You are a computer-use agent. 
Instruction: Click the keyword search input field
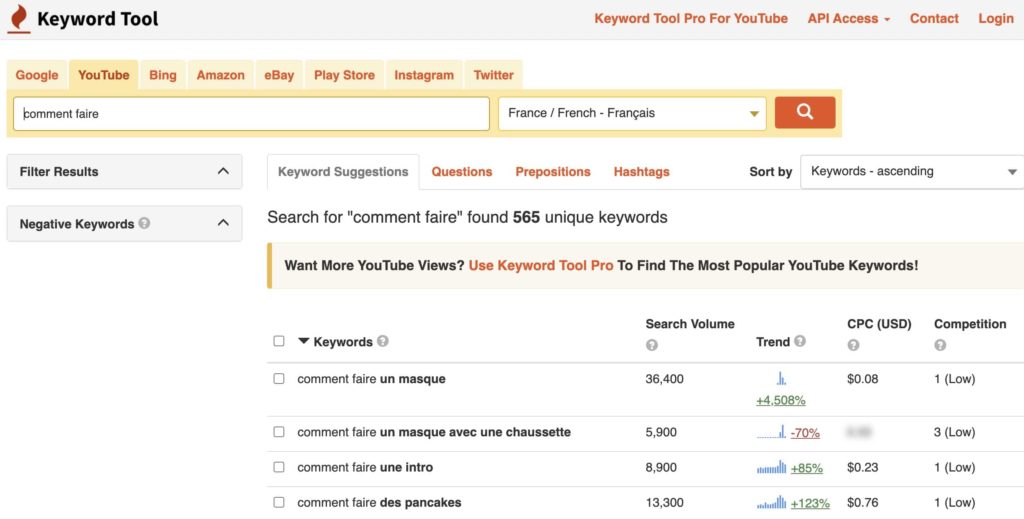pos(251,113)
